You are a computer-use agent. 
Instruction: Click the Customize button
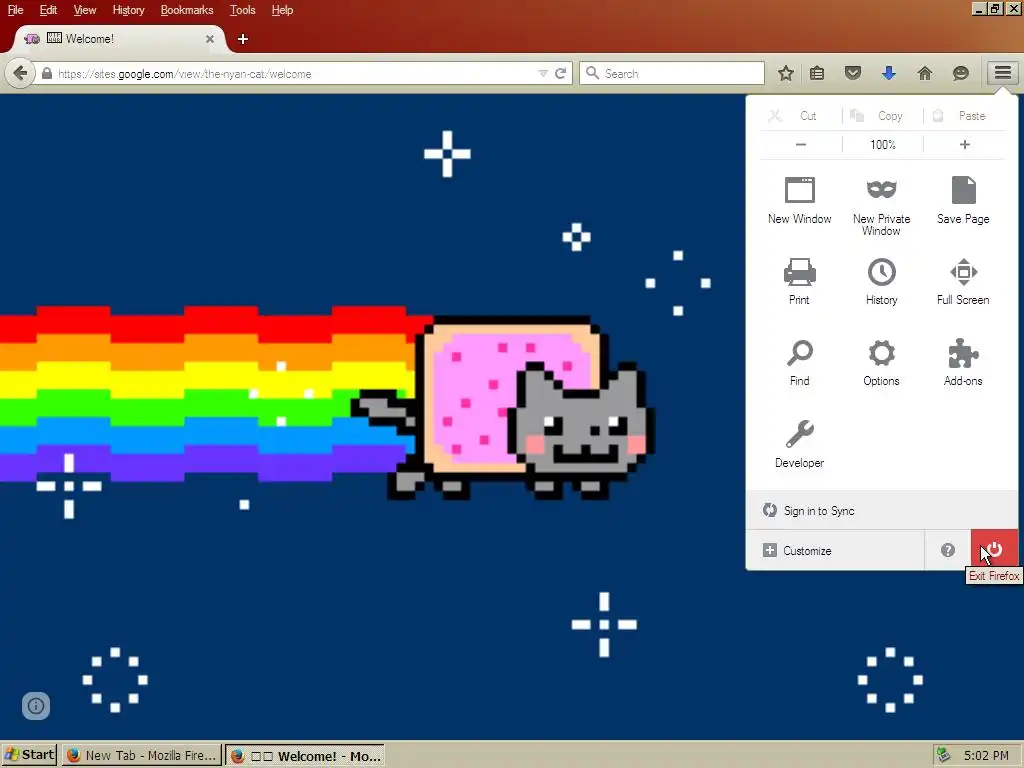835,550
